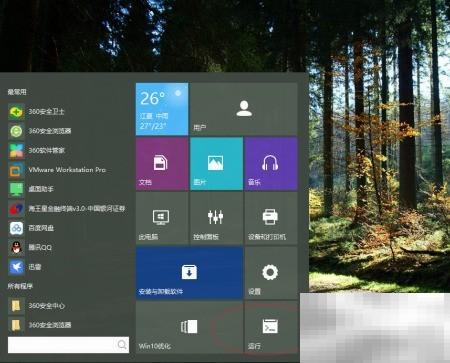Open the 音乐 music tile
Screen dimensions: 450x363
click(x=271, y=164)
